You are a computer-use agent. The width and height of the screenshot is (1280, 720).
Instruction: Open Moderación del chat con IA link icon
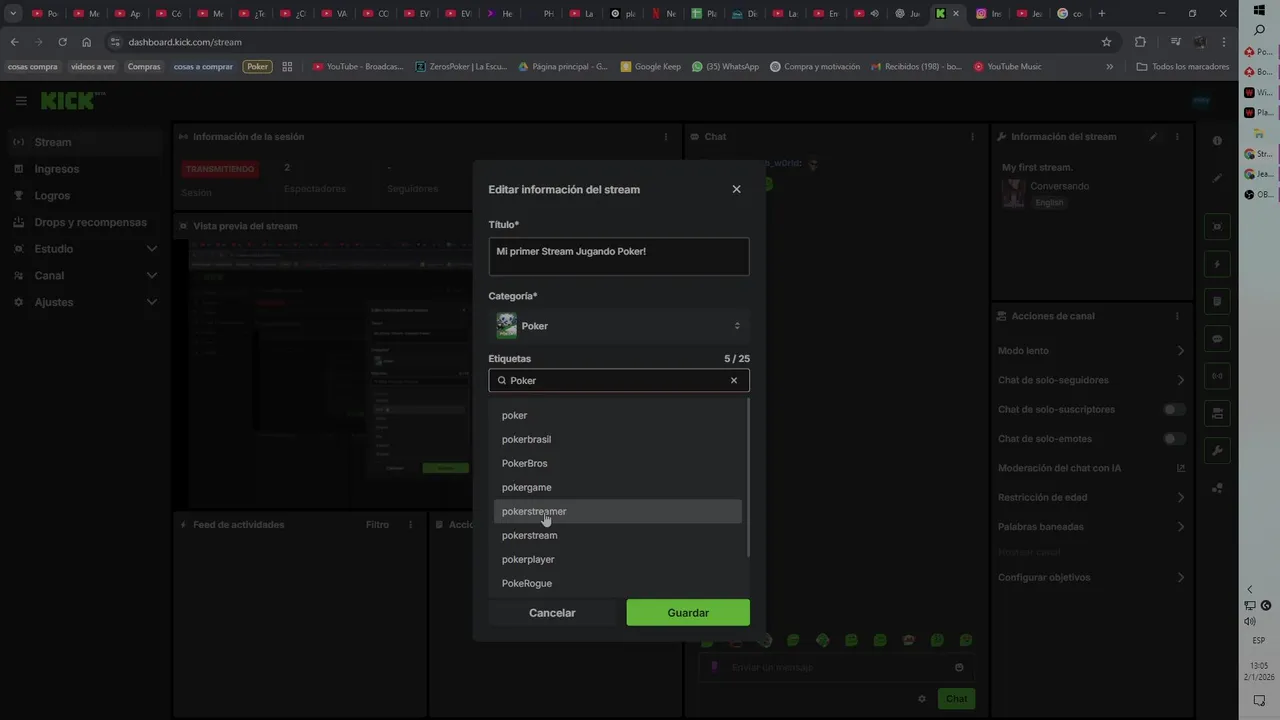1180,468
